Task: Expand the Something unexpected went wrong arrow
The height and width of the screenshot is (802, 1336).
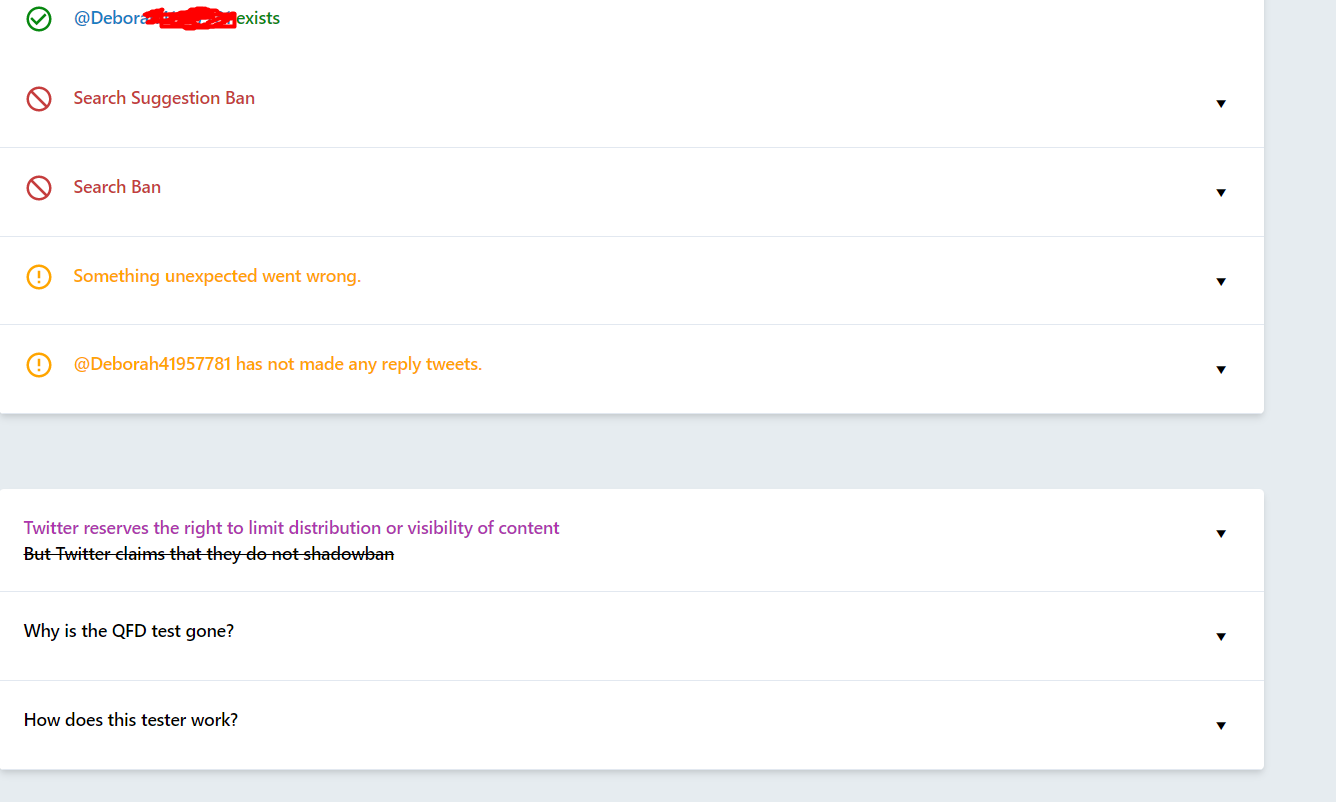Action: tap(1221, 282)
